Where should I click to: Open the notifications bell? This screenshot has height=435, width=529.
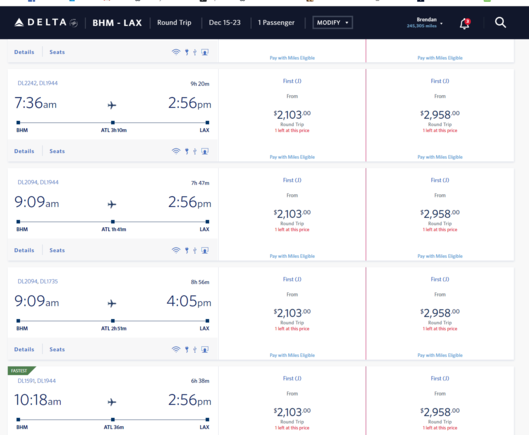pos(465,23)
